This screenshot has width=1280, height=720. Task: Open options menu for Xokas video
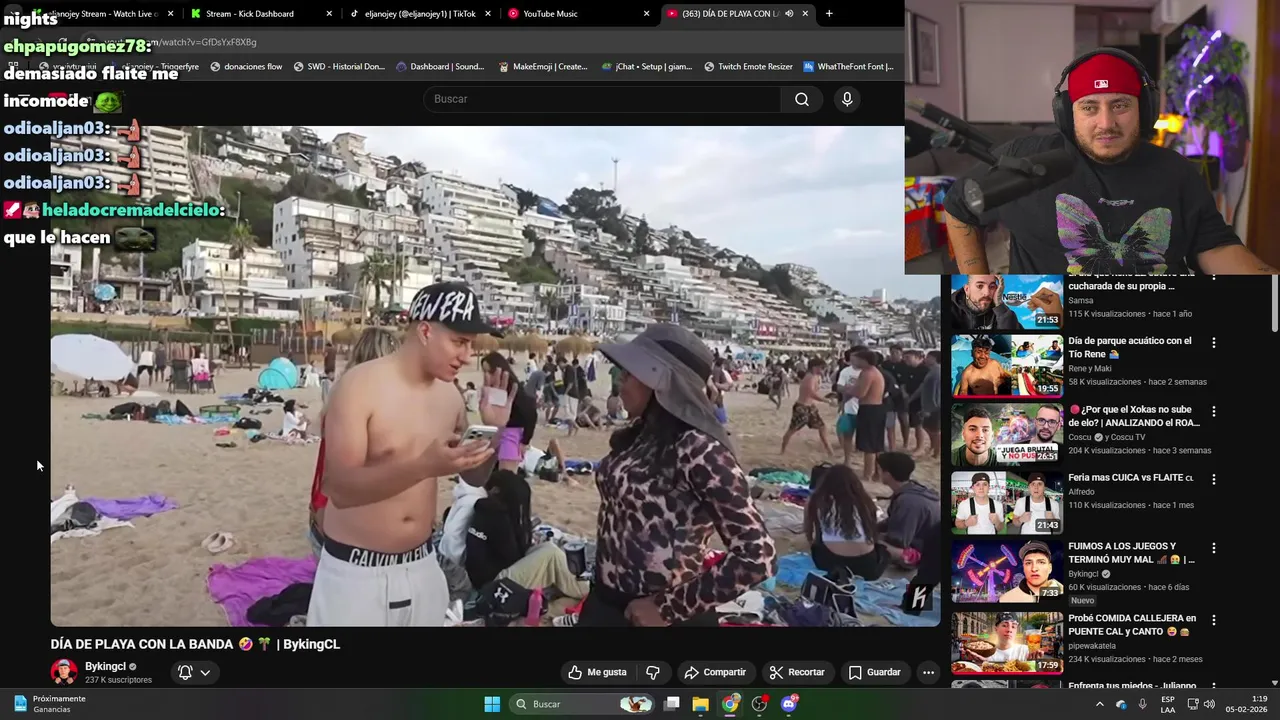click(1214, 411)
